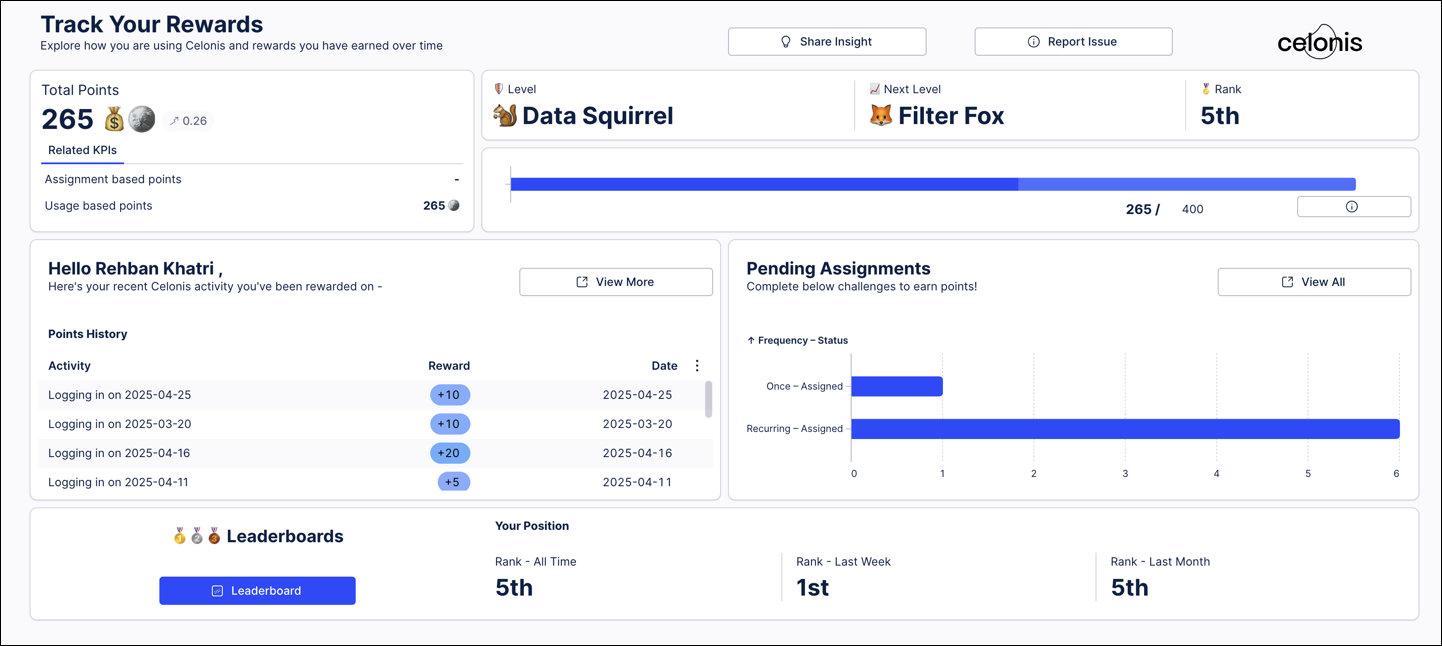1442x646 pixels.
Task: Click the money bag points icon
Action: pos(114,120)
